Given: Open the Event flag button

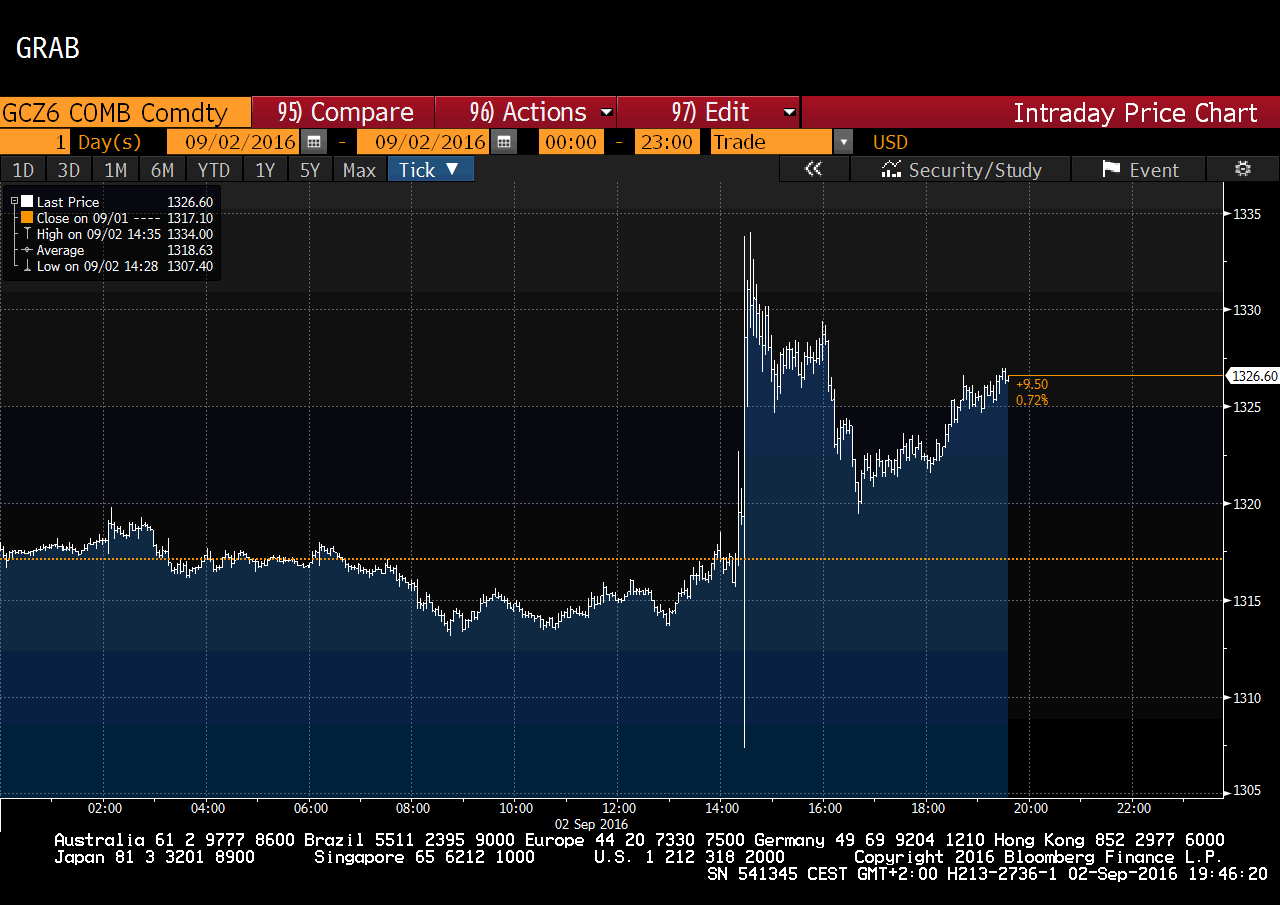Looking at the screenshot, I should coord(1140,170).
